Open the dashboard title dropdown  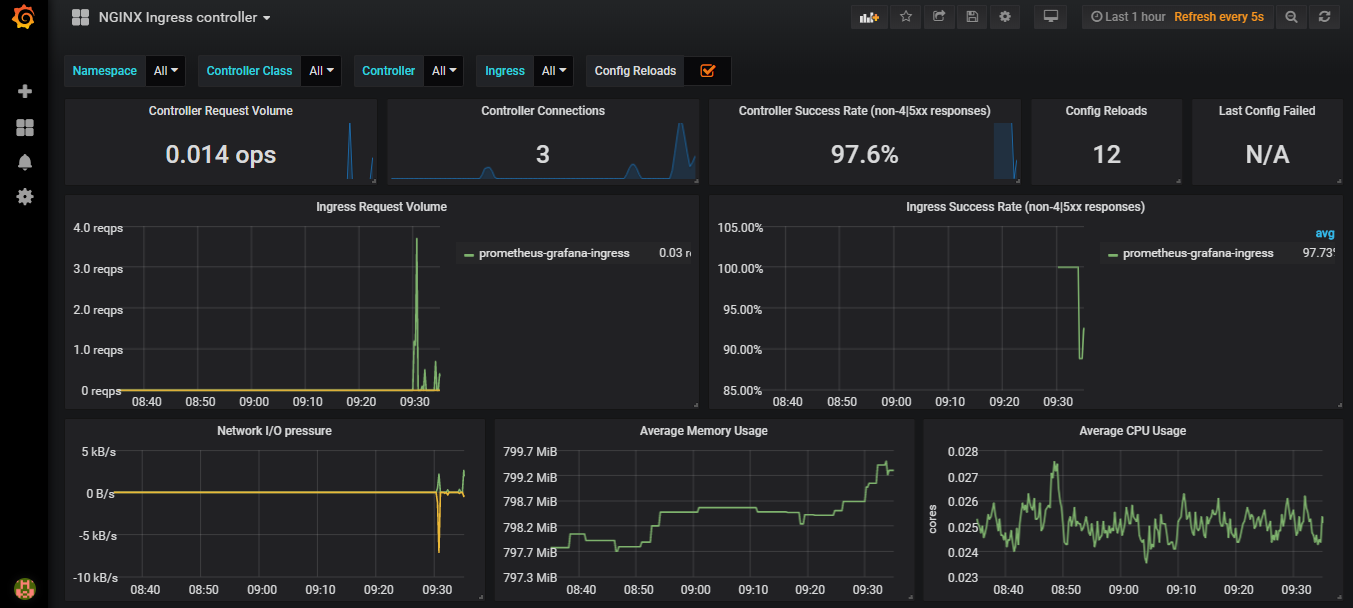pos(184,17)
